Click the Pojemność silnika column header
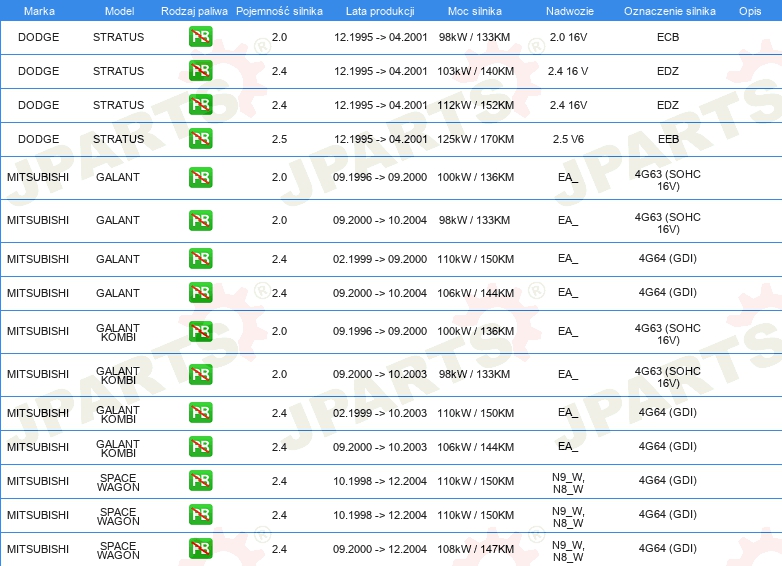 pyautogui.click(x=279, y=10)
